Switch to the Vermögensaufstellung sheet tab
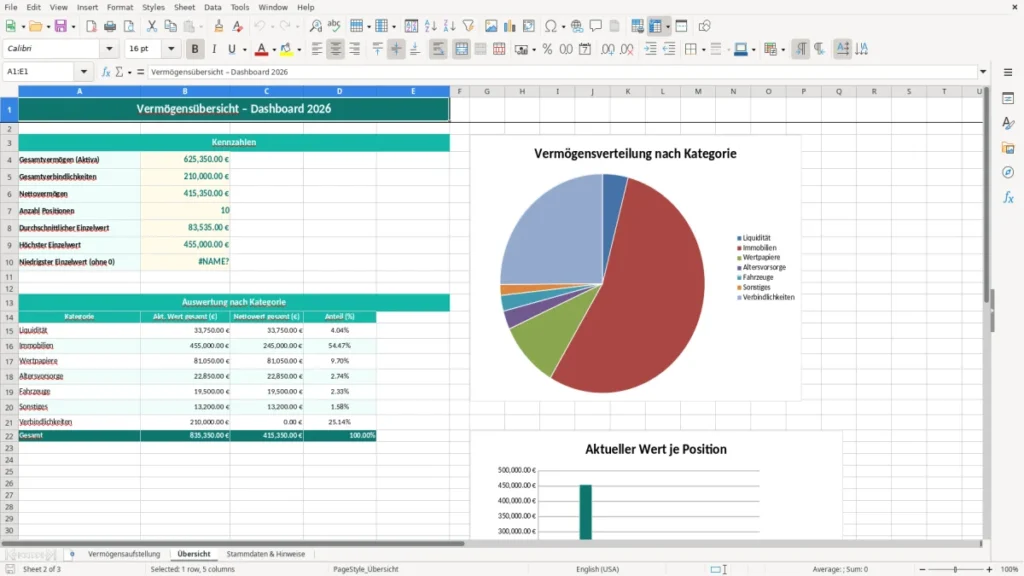 pos(124,554)
